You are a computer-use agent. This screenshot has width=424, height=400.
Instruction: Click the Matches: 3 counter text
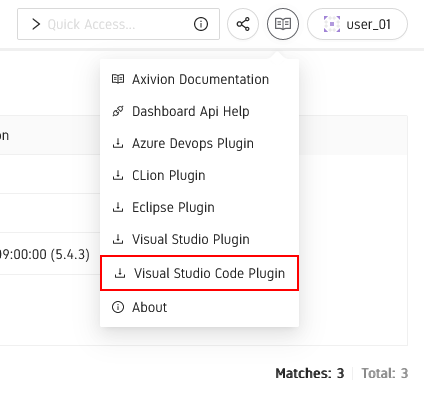(310, 373)
